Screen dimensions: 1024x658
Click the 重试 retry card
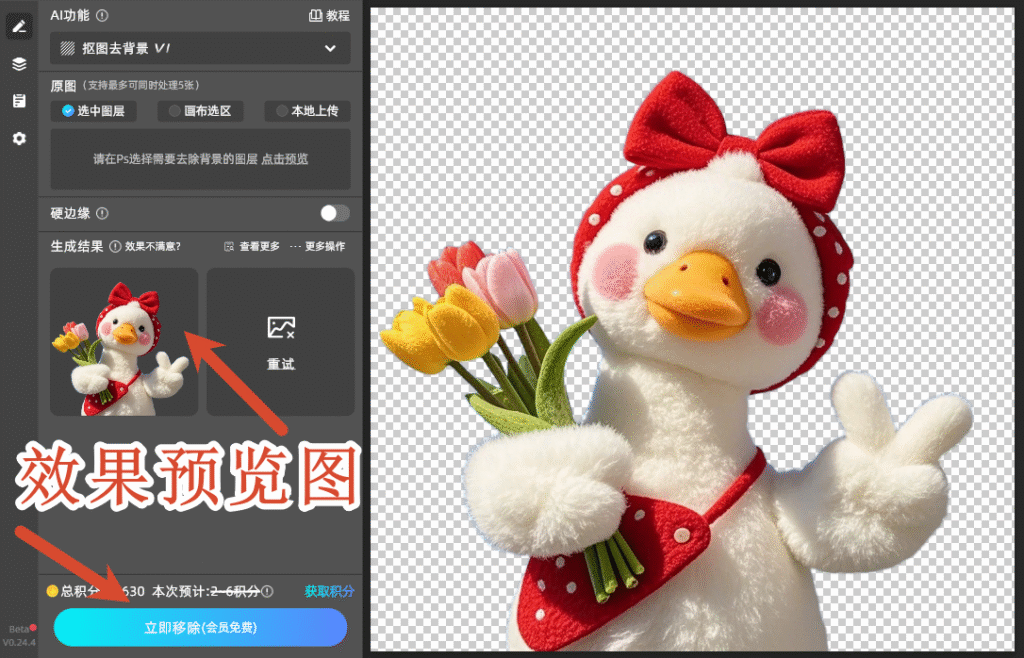point(281,342)
